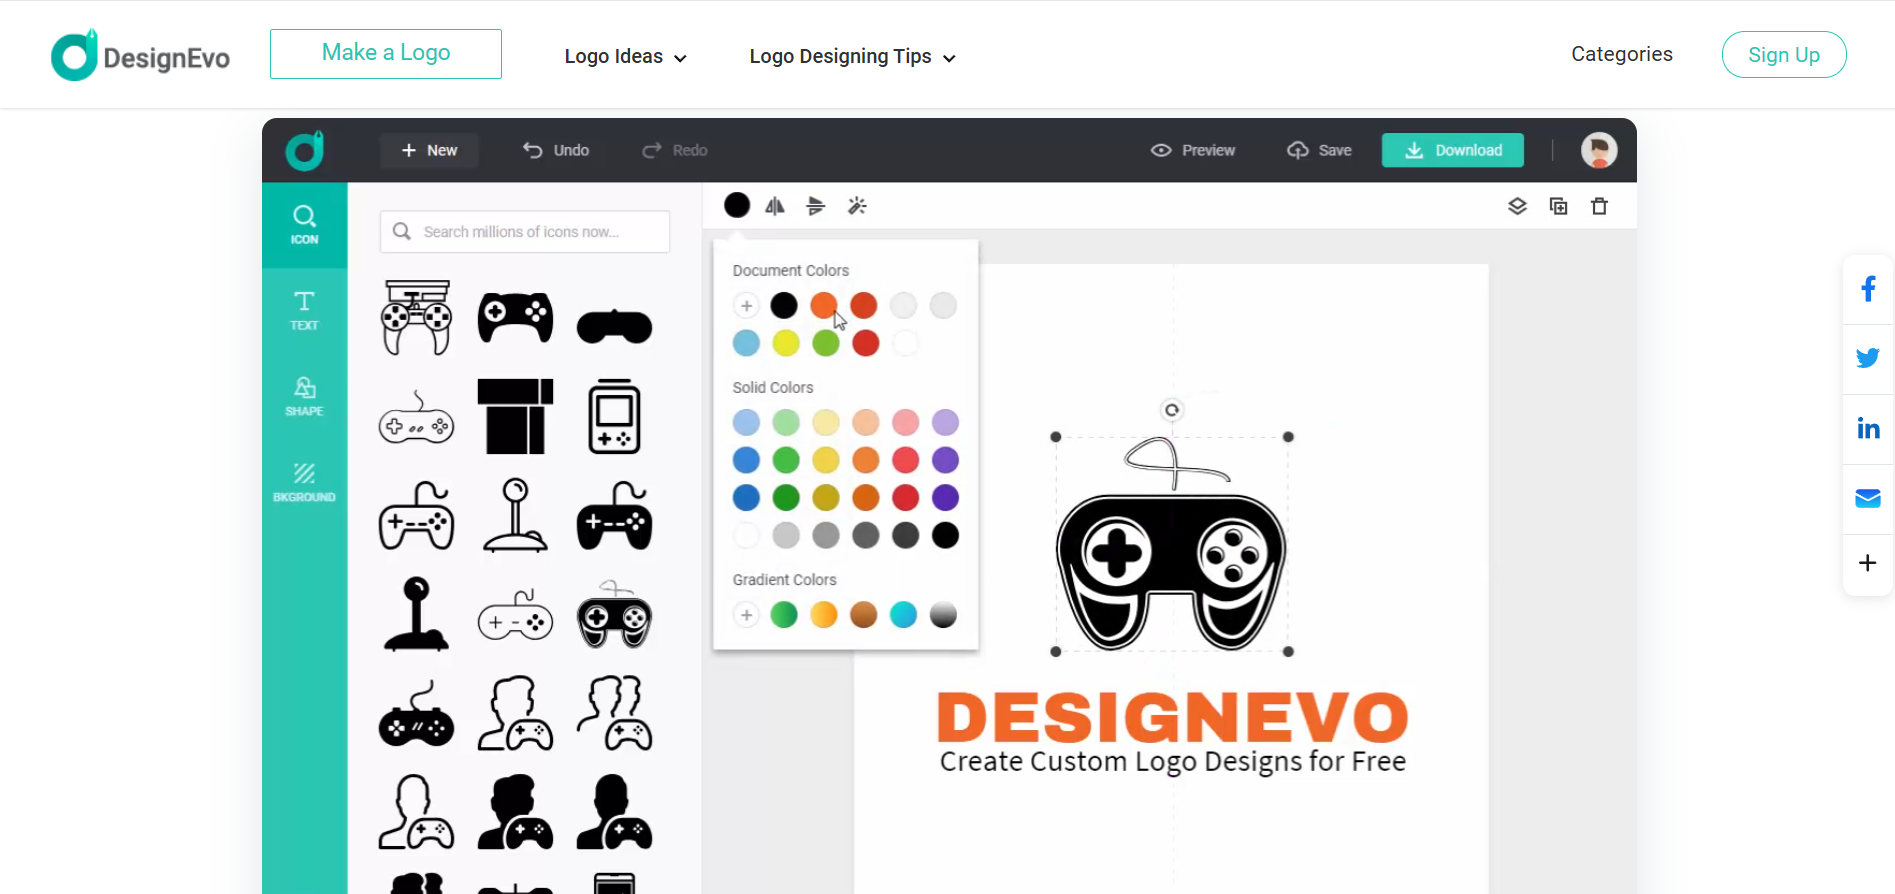
Task: Click the DesignEvo logo in site header
Action: [140, 55]
